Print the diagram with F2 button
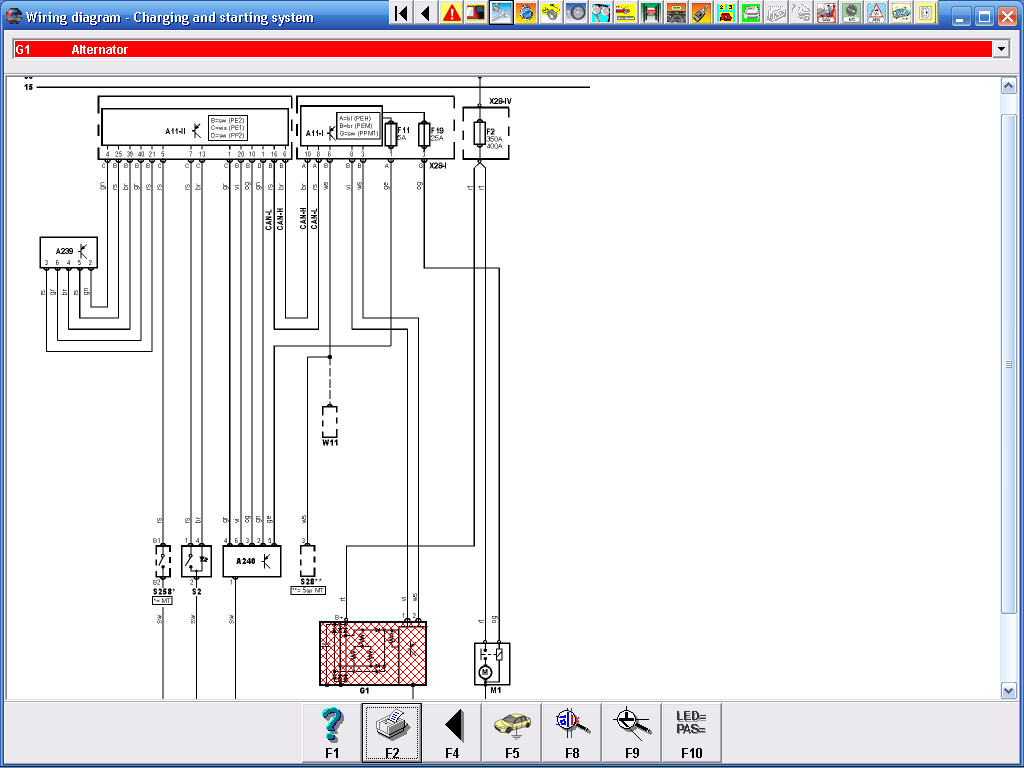Viewport: 1024px width, 768px height. tap(392, 733)
